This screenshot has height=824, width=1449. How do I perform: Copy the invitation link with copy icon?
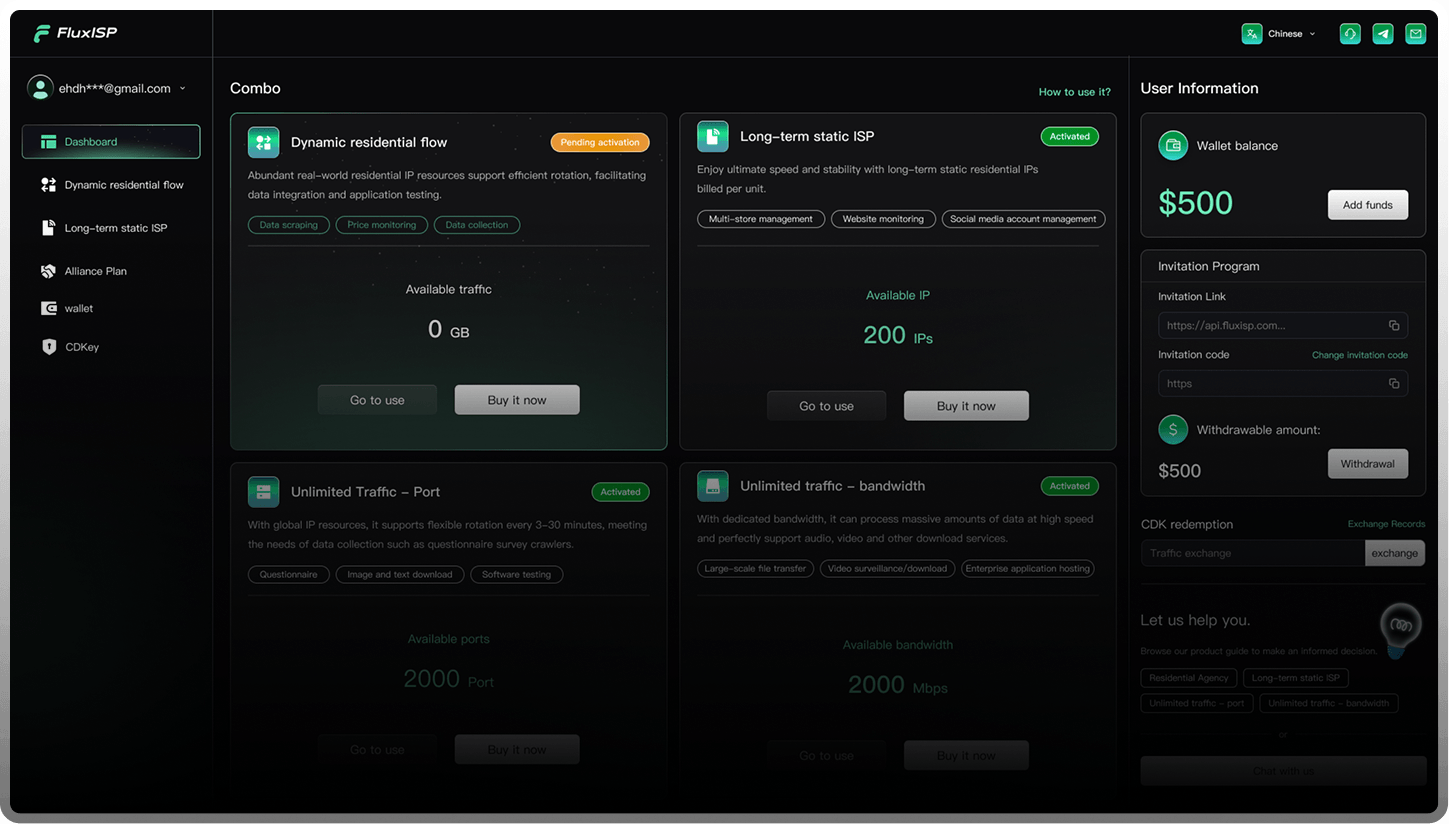[x=1393, y=326]
